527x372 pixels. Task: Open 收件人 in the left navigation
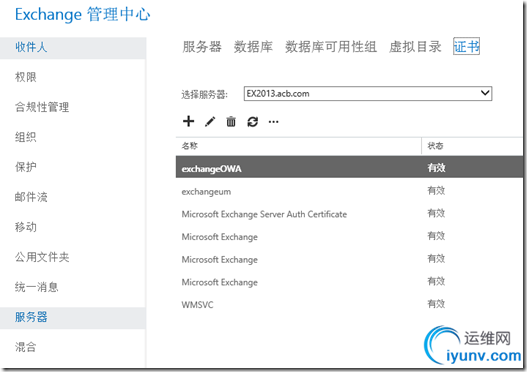click(x=73, y=47)
